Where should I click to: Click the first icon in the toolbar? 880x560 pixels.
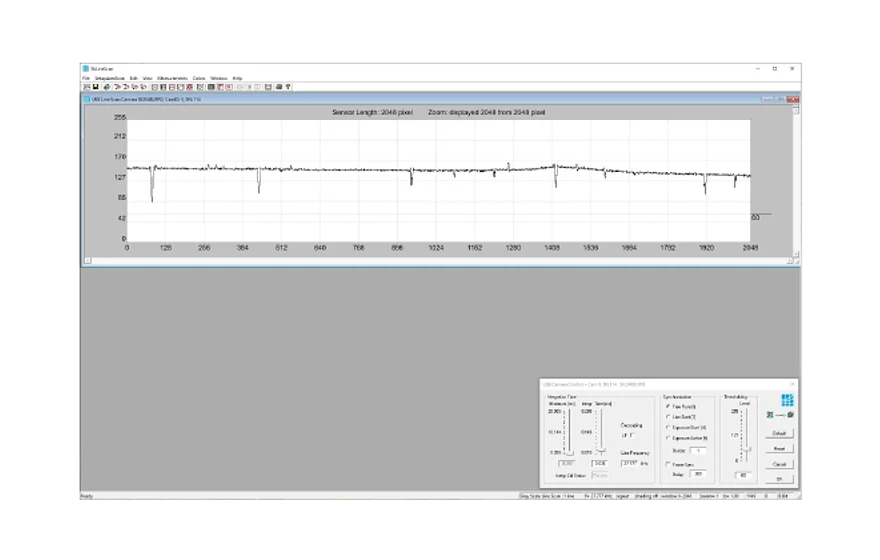[x=86, y=87]
